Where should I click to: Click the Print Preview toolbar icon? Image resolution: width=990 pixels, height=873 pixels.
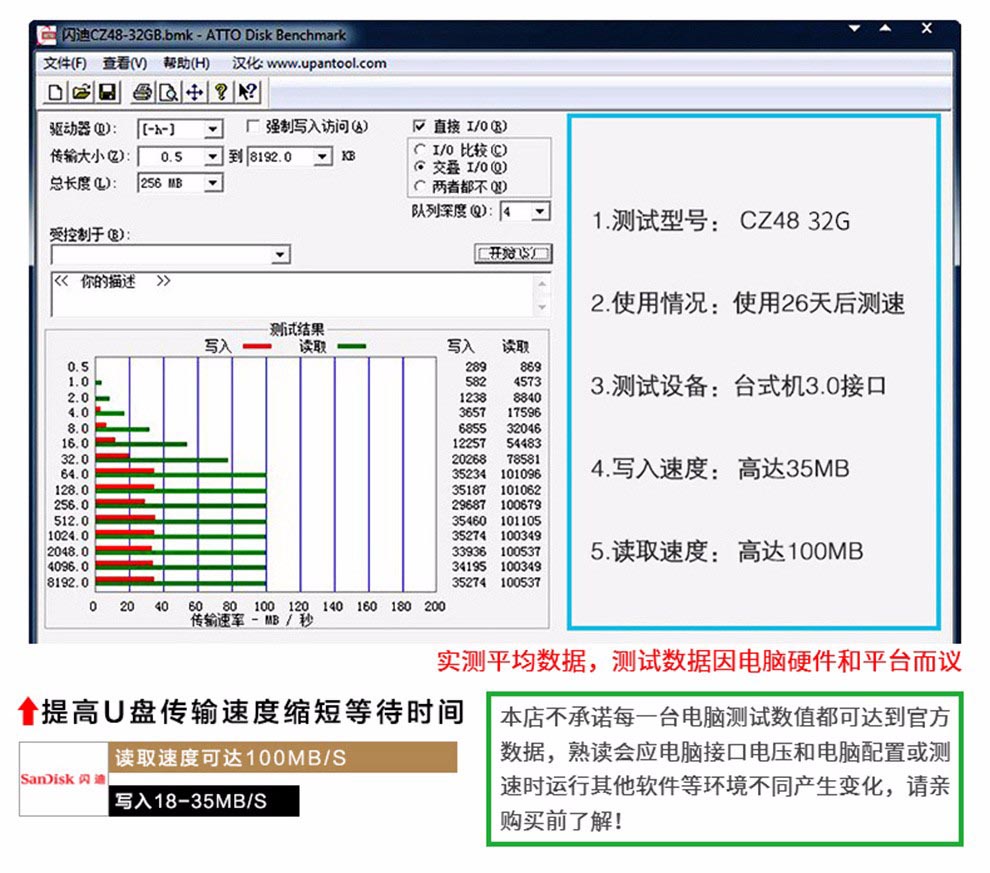pos(168,92)
